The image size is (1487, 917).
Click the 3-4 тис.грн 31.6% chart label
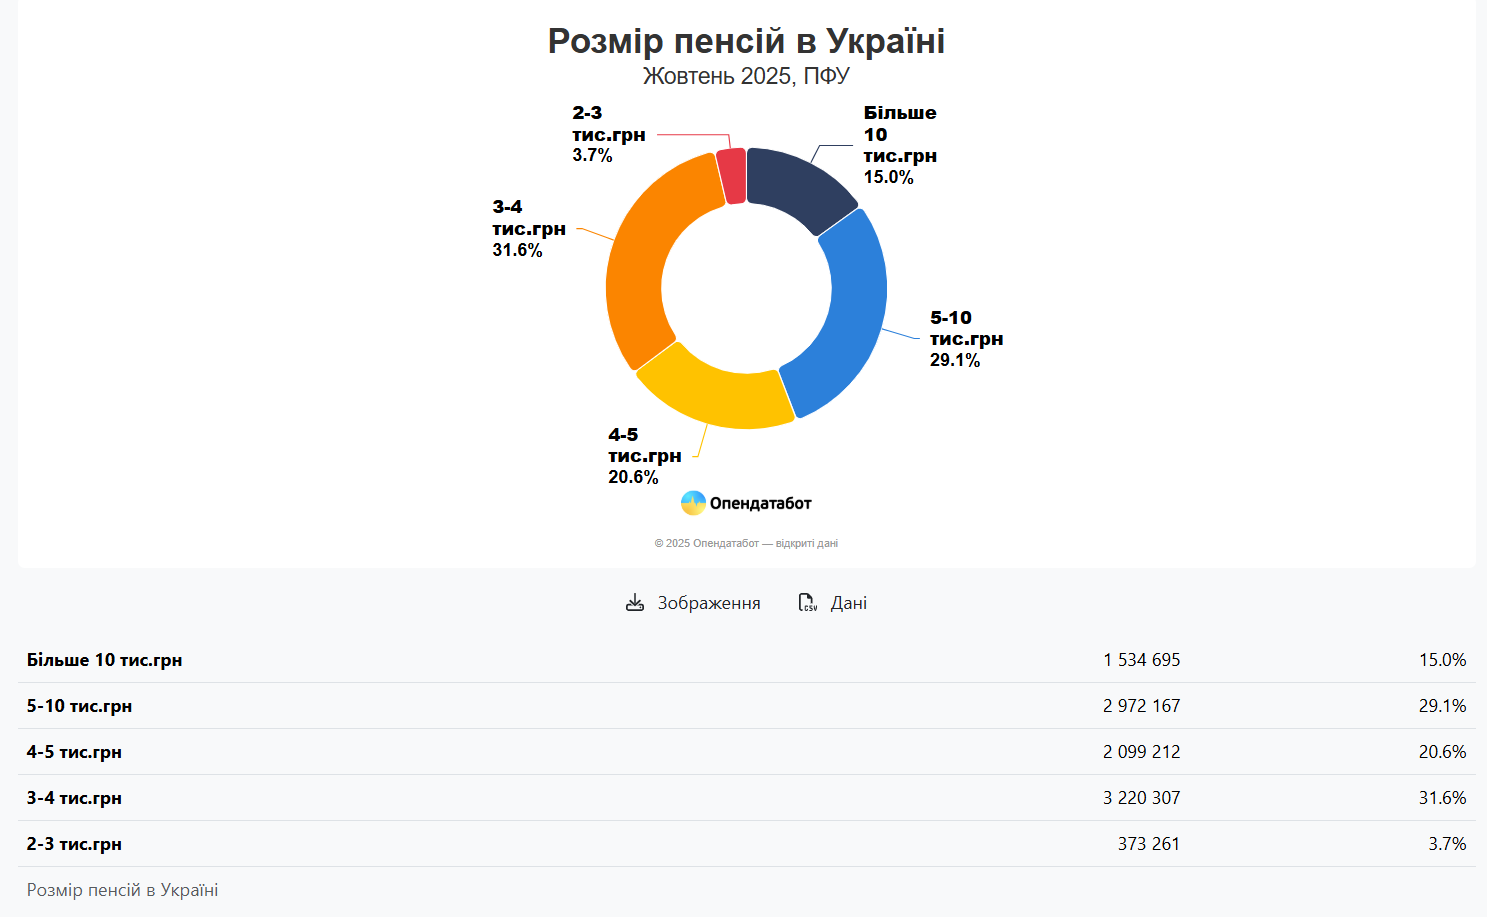pyautogui.click(x=528, y=229)
